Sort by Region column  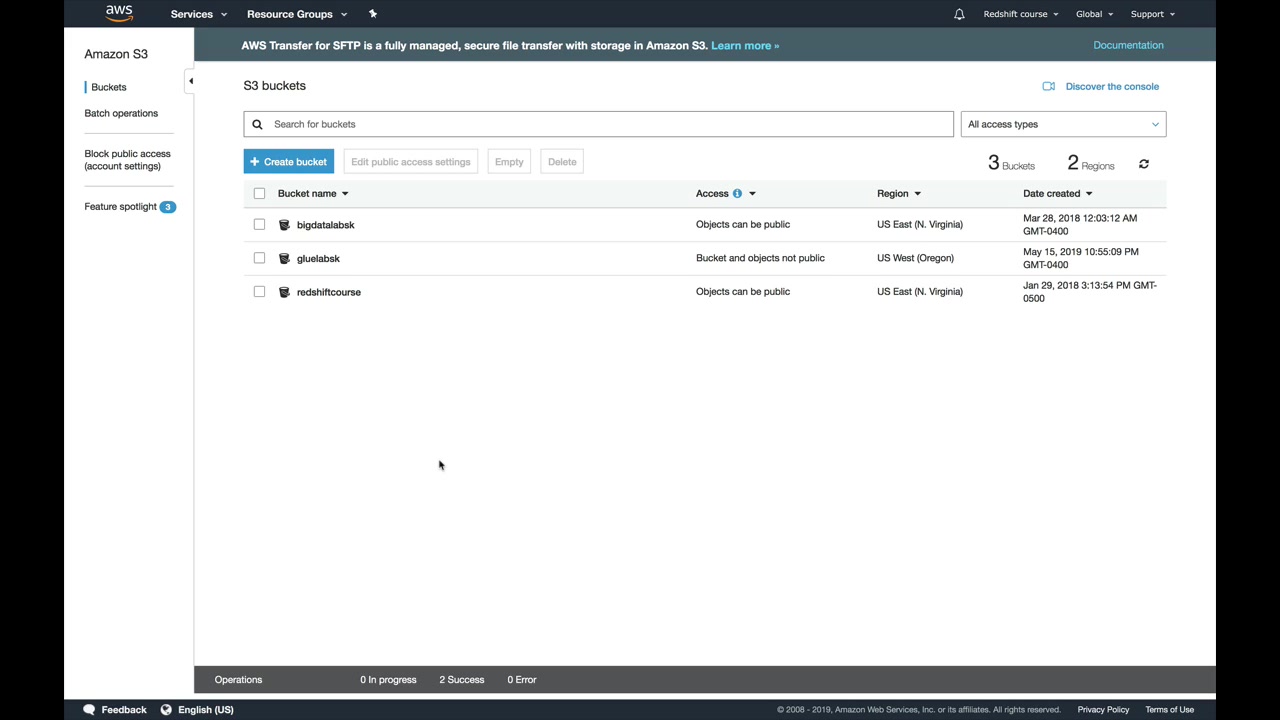899,193
